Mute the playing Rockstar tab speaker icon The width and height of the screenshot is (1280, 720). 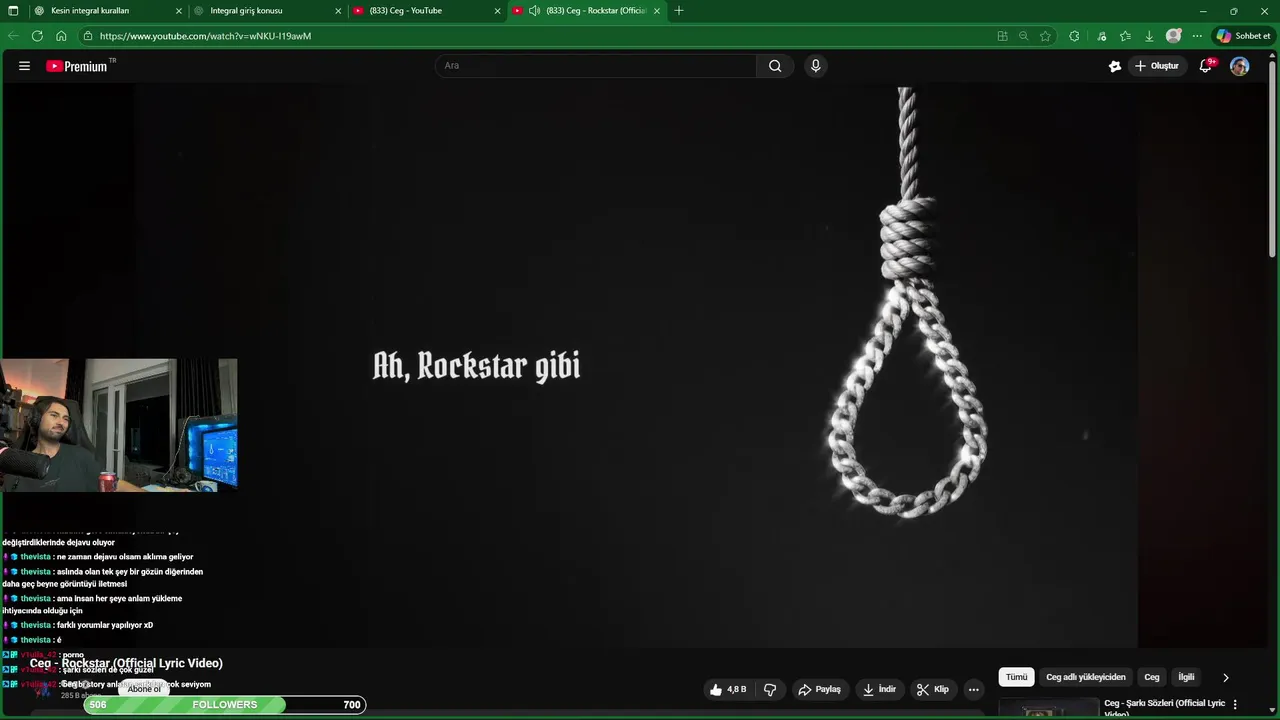pos(535,11)
